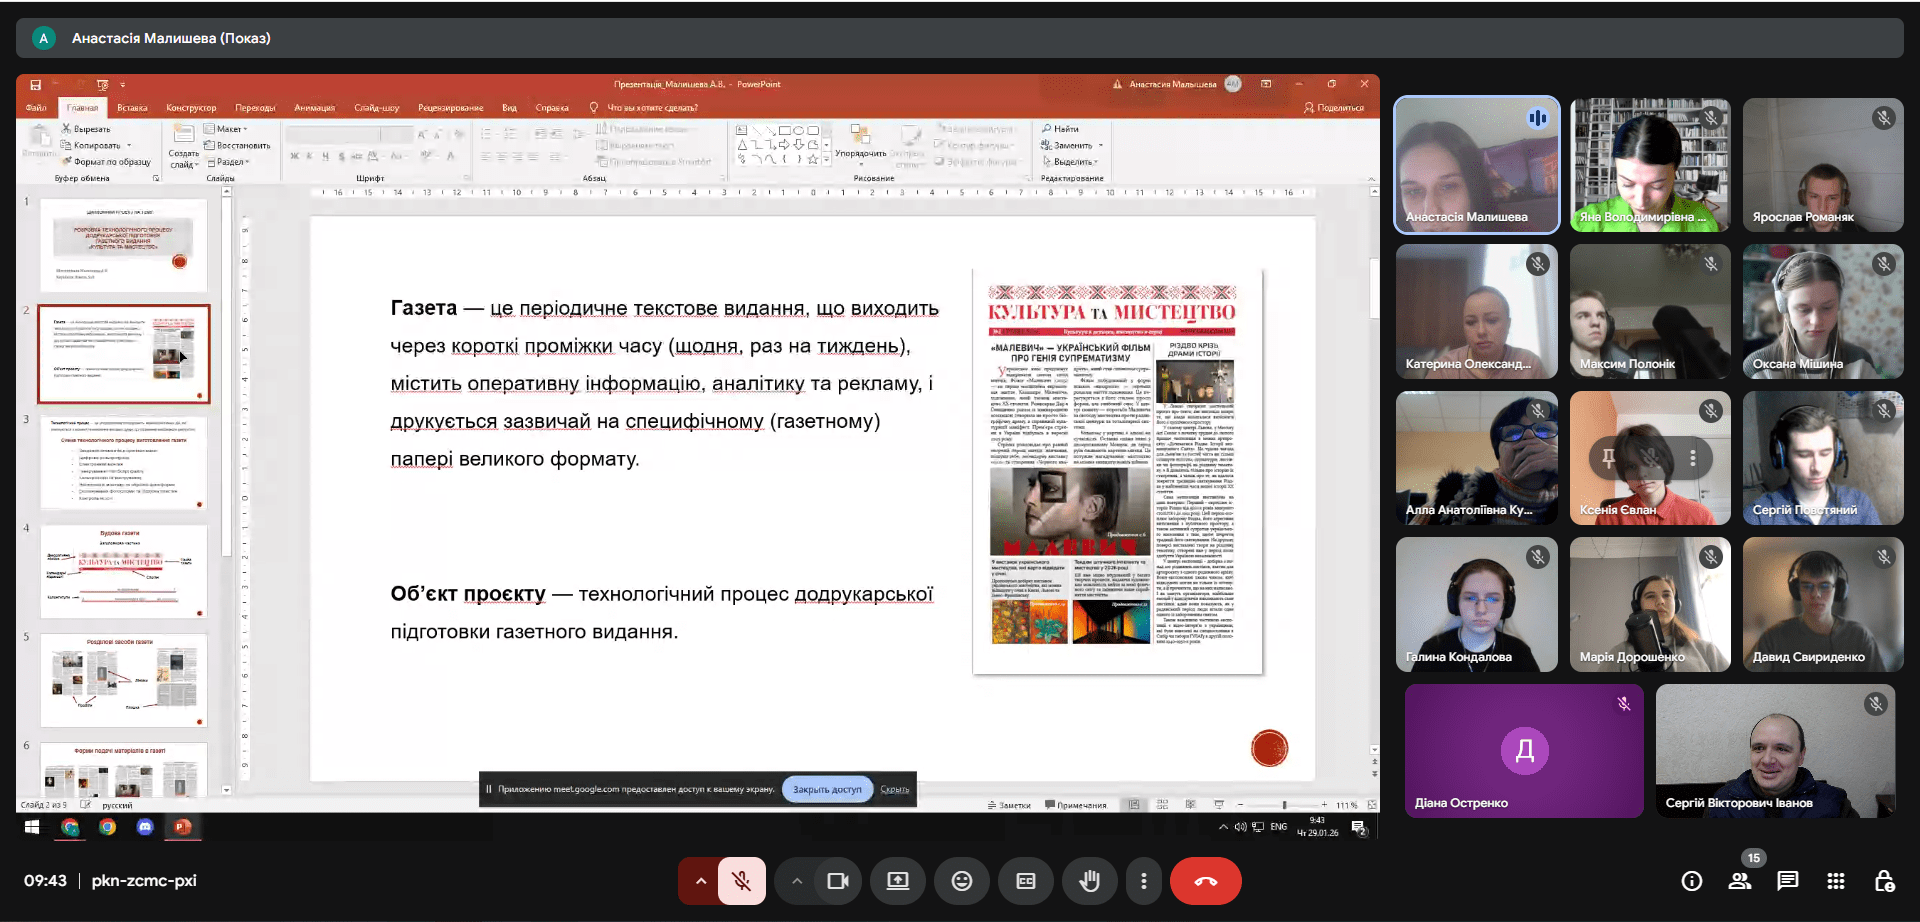Viewport: 1920px width, 922px height.
Task: Raise your hand in the meeting
Action: click(x=1089, y=881)
